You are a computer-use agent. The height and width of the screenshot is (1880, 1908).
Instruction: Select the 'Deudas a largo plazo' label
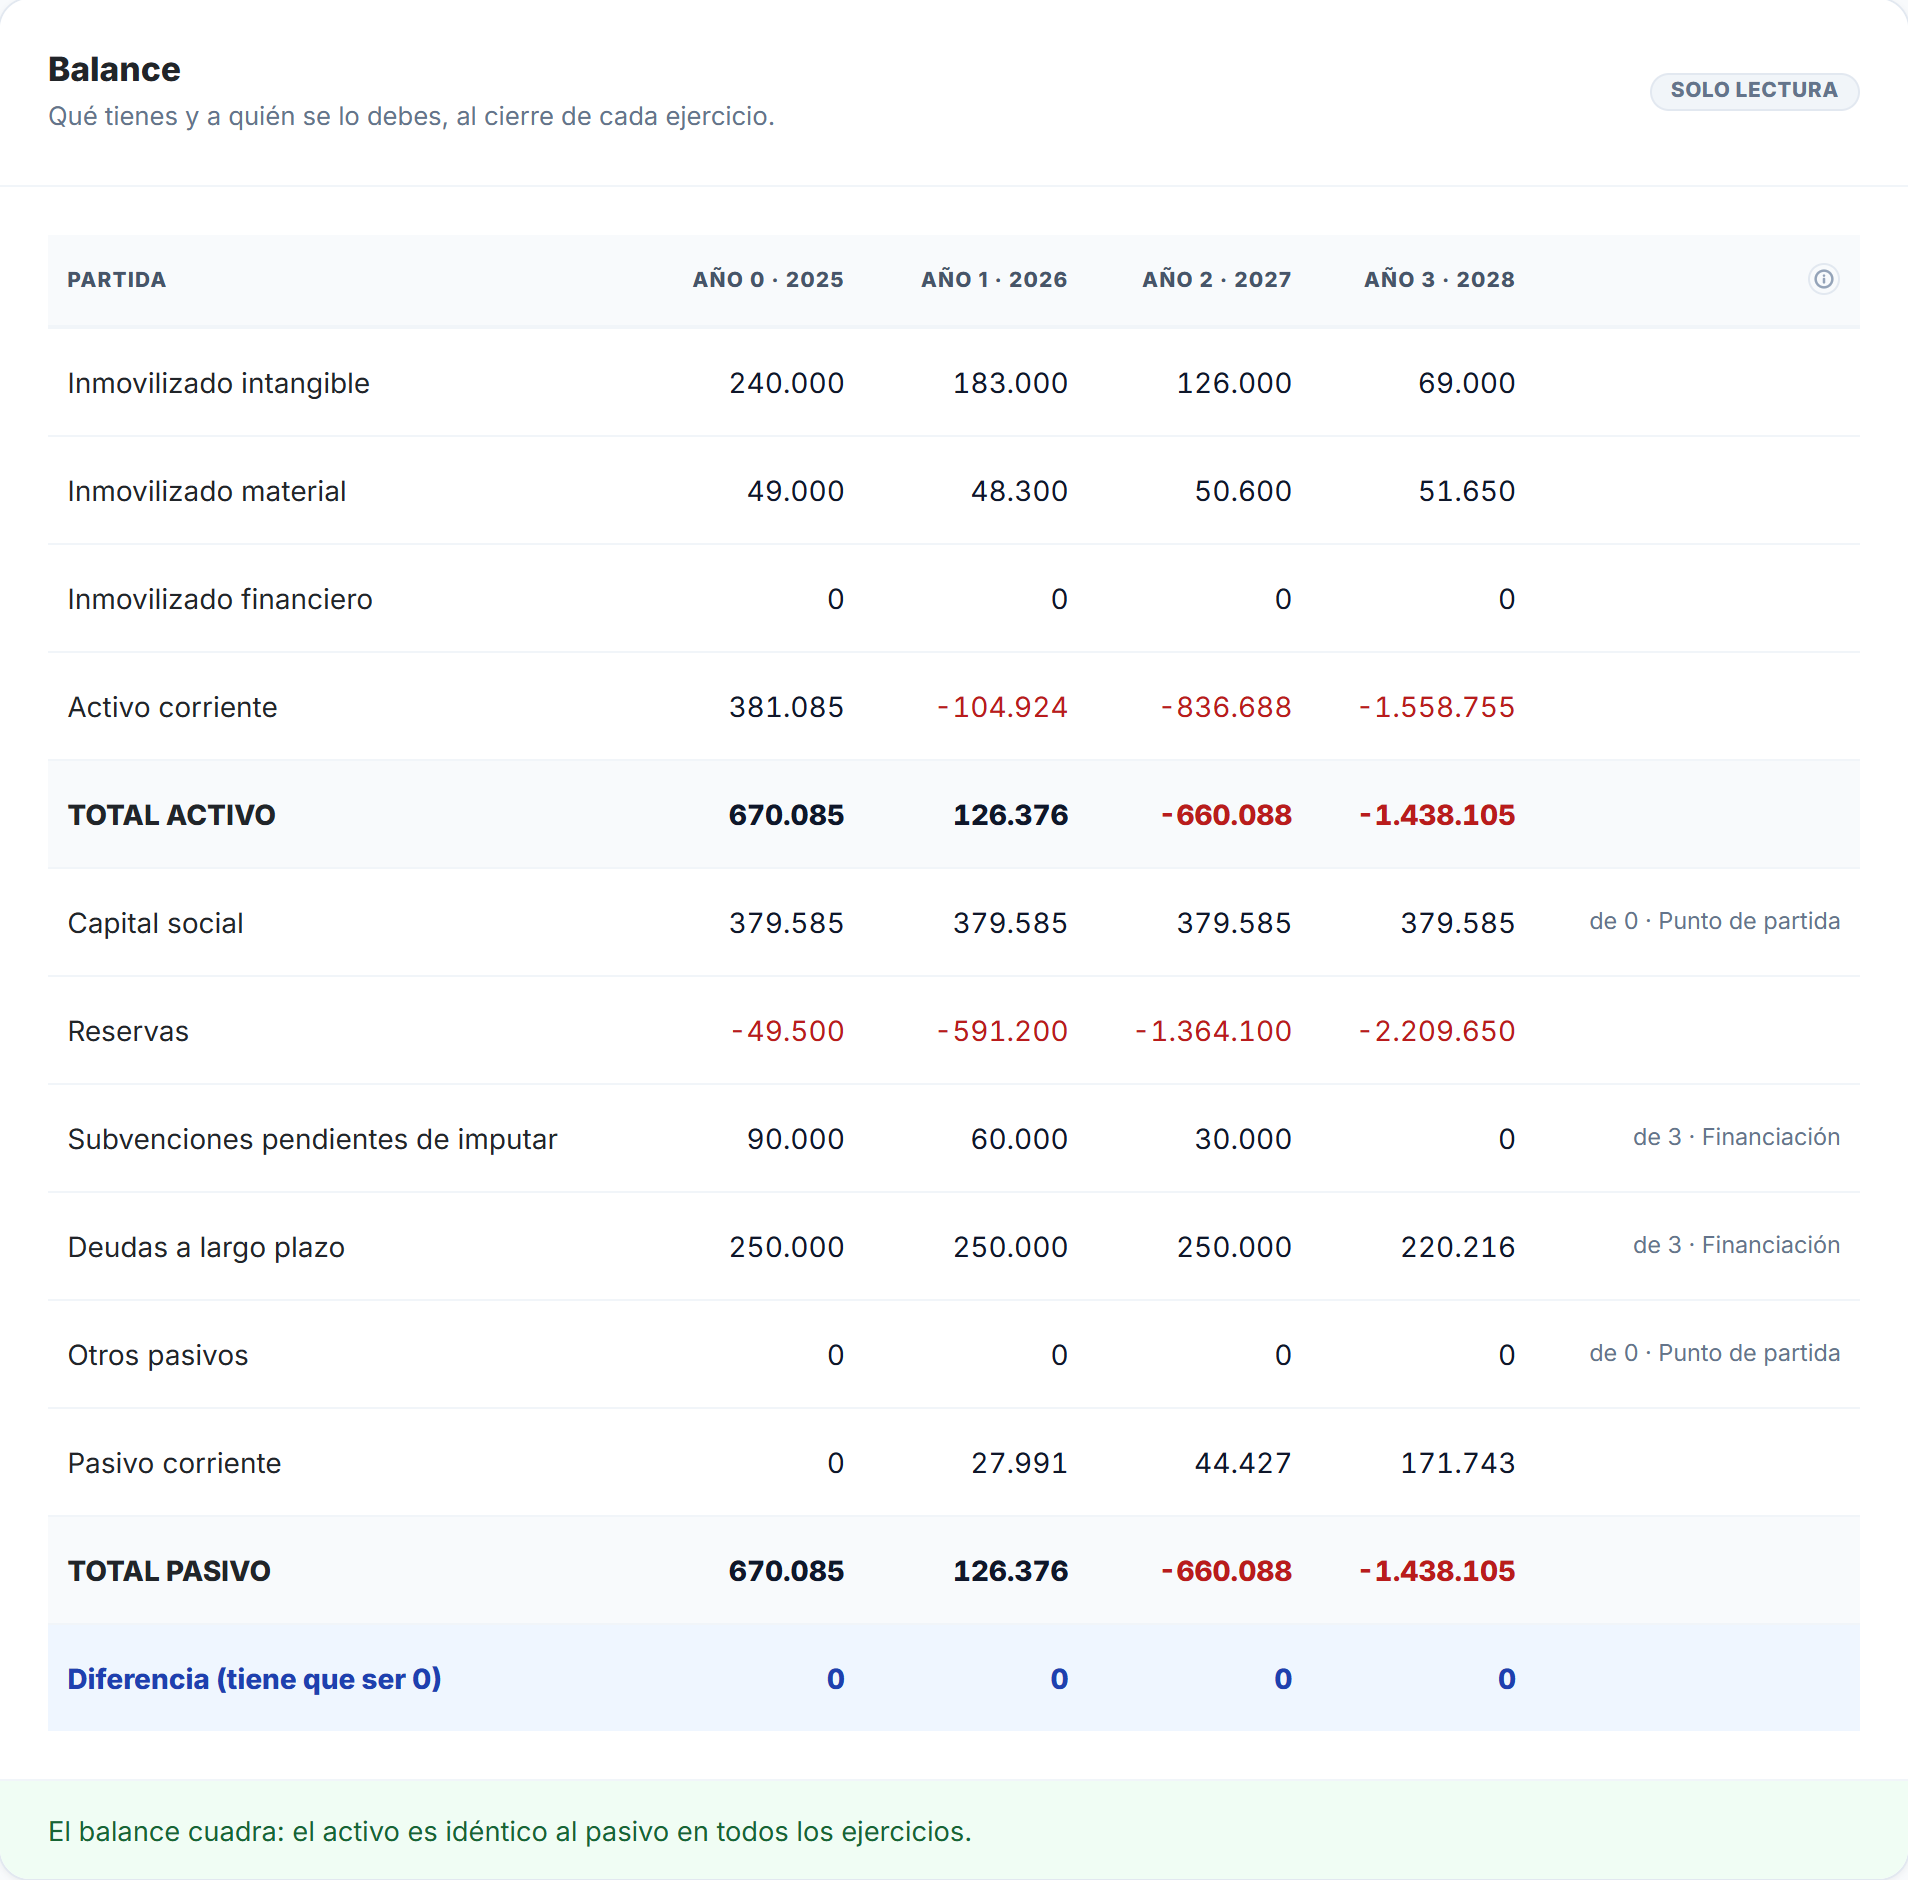tap(206, 1247)
